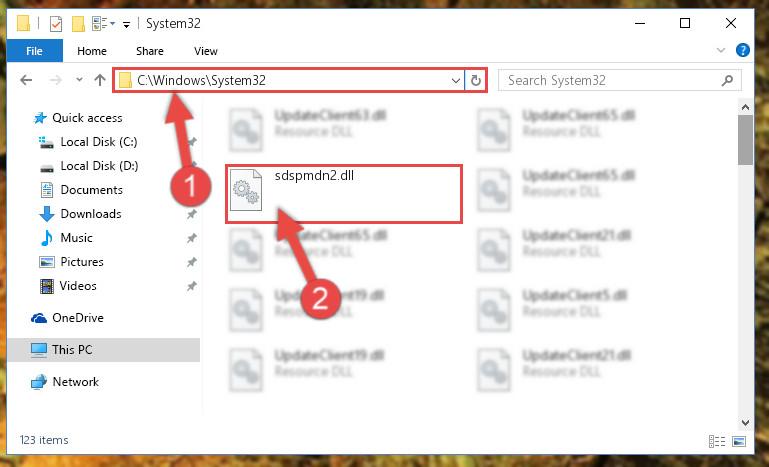Expand the address bar history dropdown
769x467 pixels.
456,80
